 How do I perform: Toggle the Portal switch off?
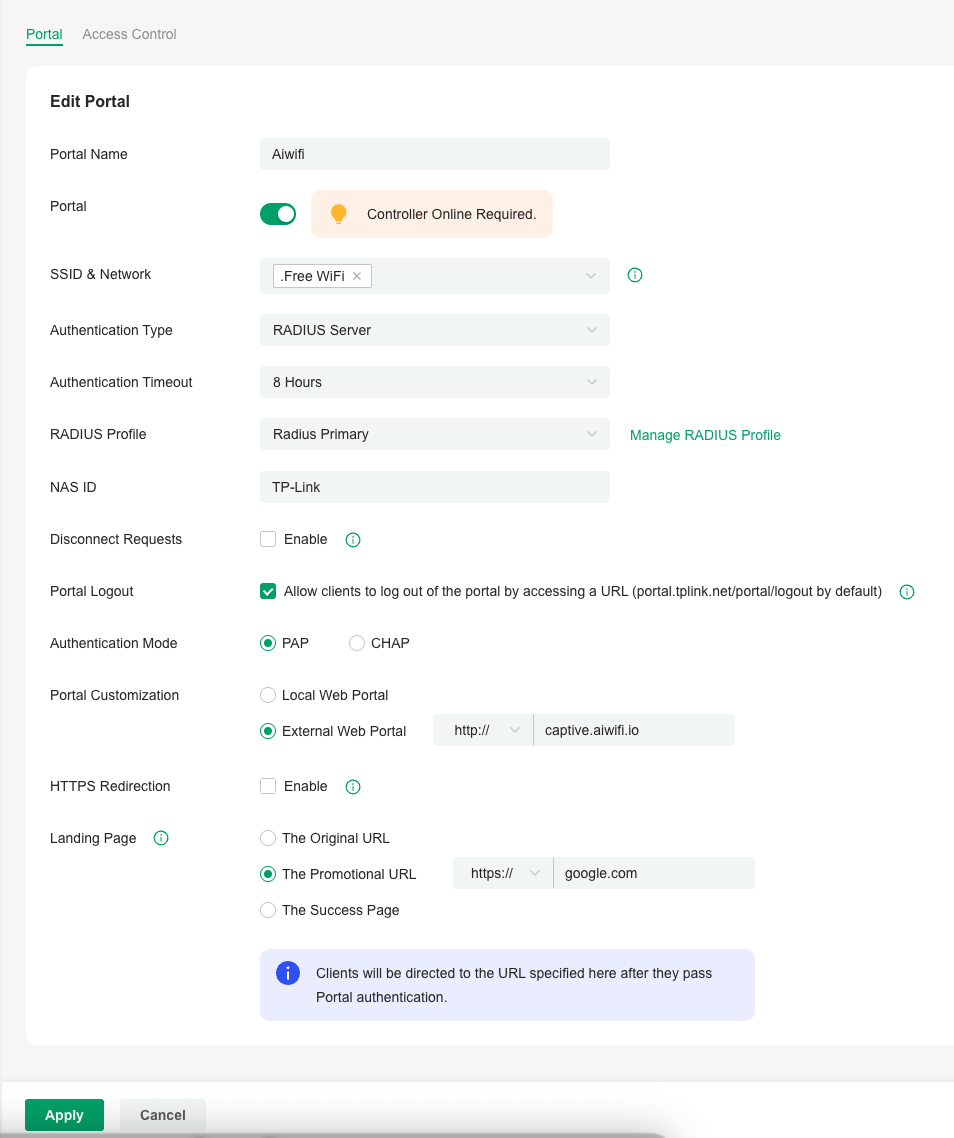[278, 214]
